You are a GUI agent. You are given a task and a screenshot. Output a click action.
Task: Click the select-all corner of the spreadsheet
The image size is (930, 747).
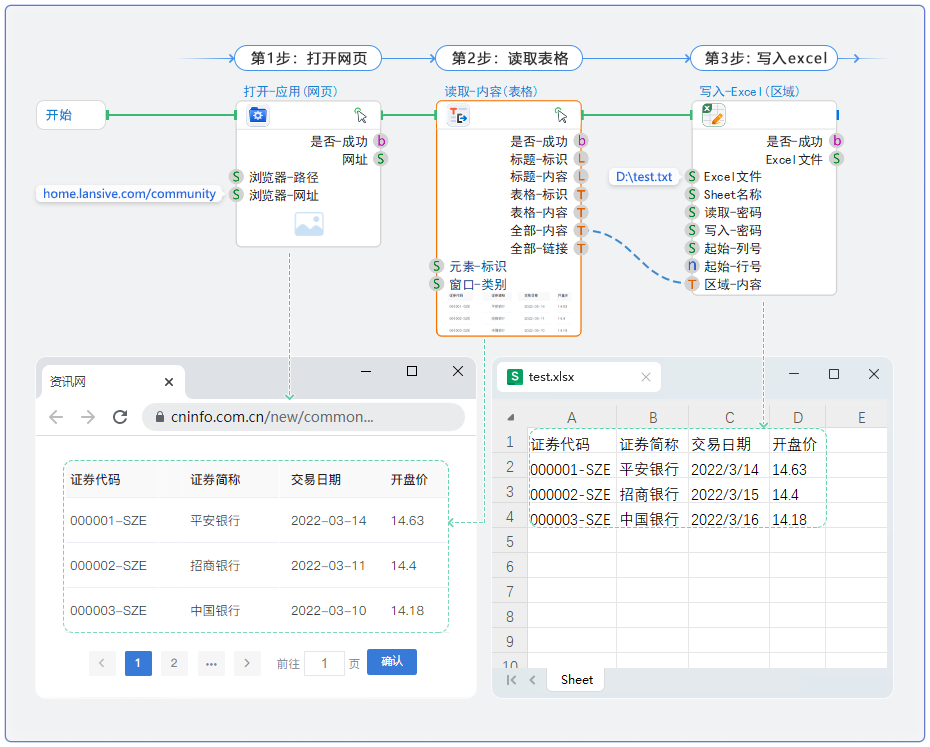coord(510,418)
